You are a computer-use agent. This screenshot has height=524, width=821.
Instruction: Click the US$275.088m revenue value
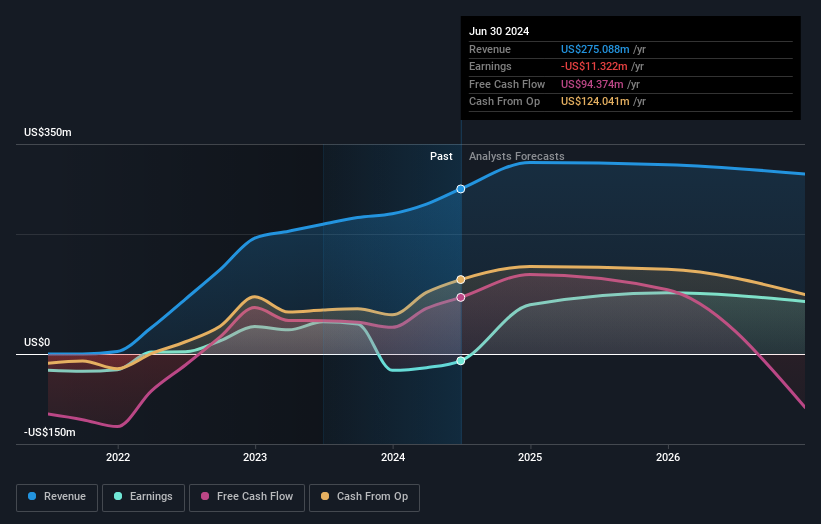tap(595, 49)
